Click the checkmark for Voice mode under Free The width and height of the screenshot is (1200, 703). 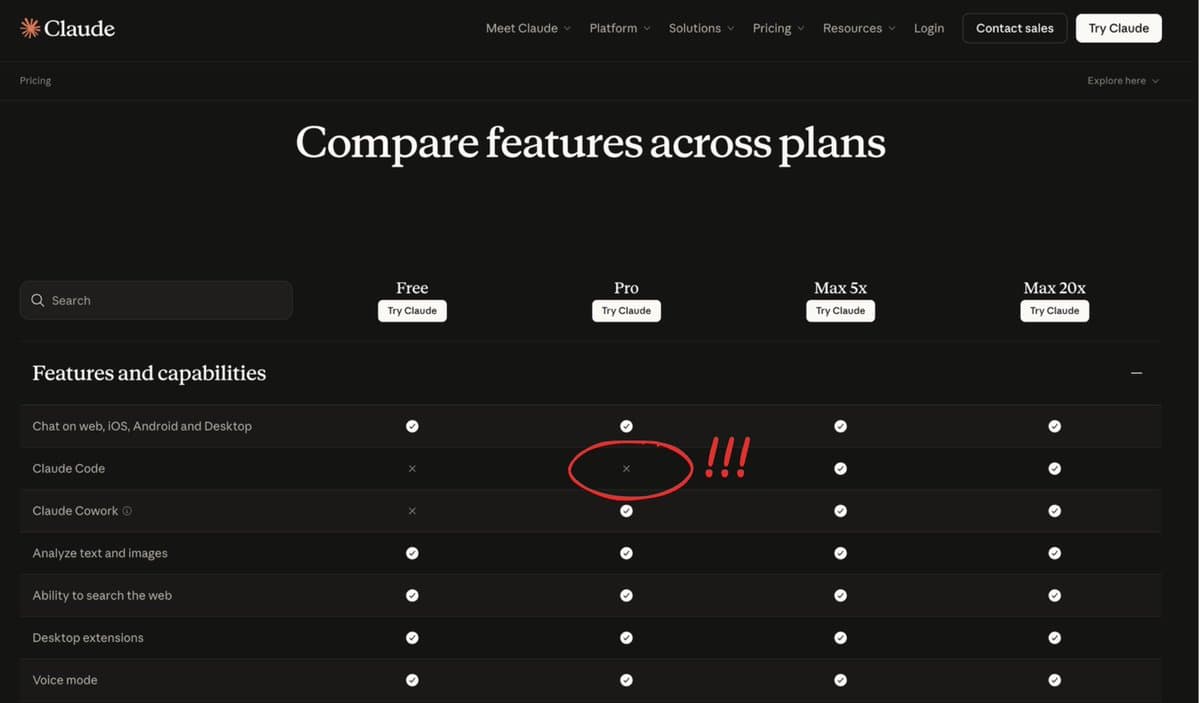point(411,679)
